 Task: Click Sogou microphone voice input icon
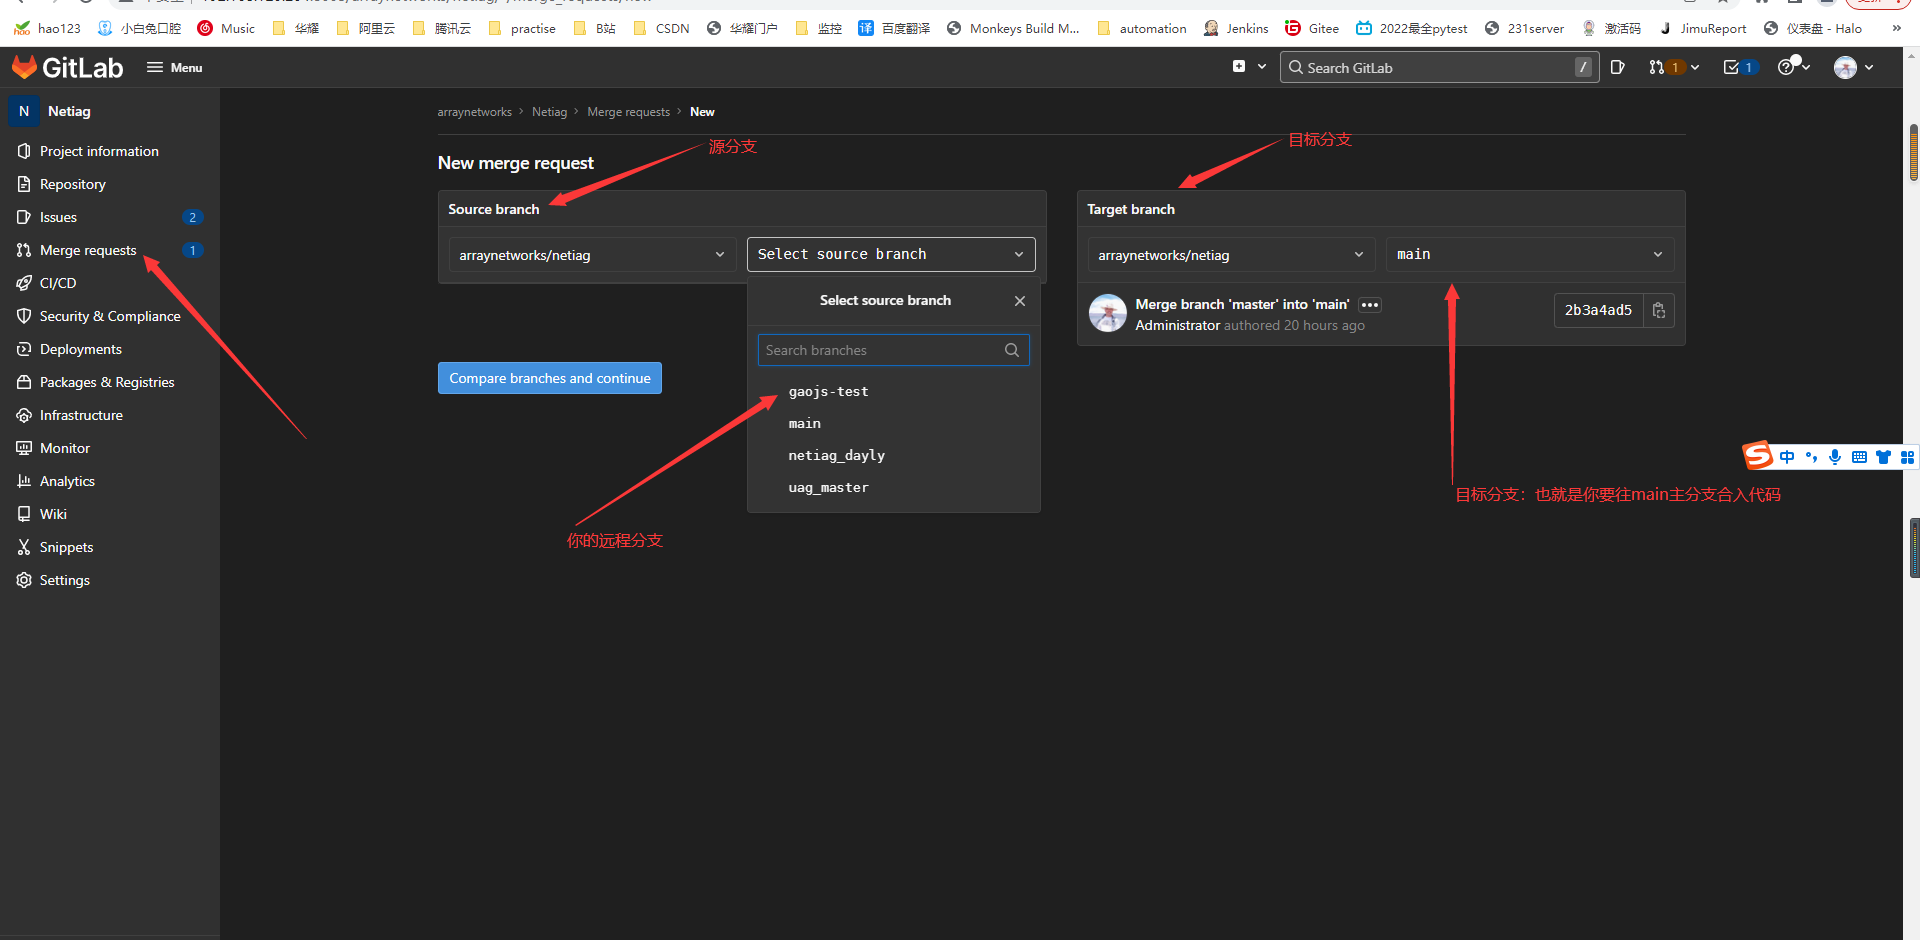(1835, 457)
